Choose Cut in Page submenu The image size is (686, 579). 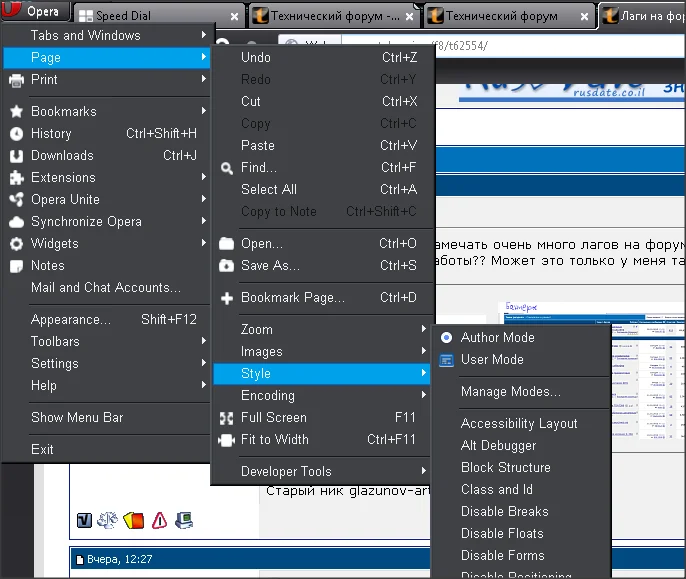[322, 101]
